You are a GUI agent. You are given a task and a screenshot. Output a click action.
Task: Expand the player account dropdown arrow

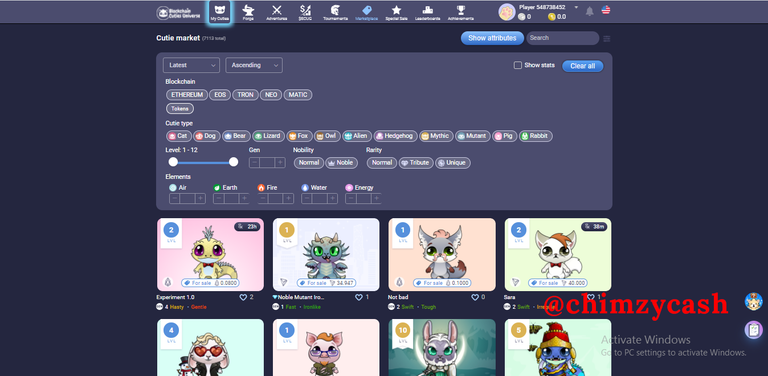pyautogui.click(x=576, y=7)
